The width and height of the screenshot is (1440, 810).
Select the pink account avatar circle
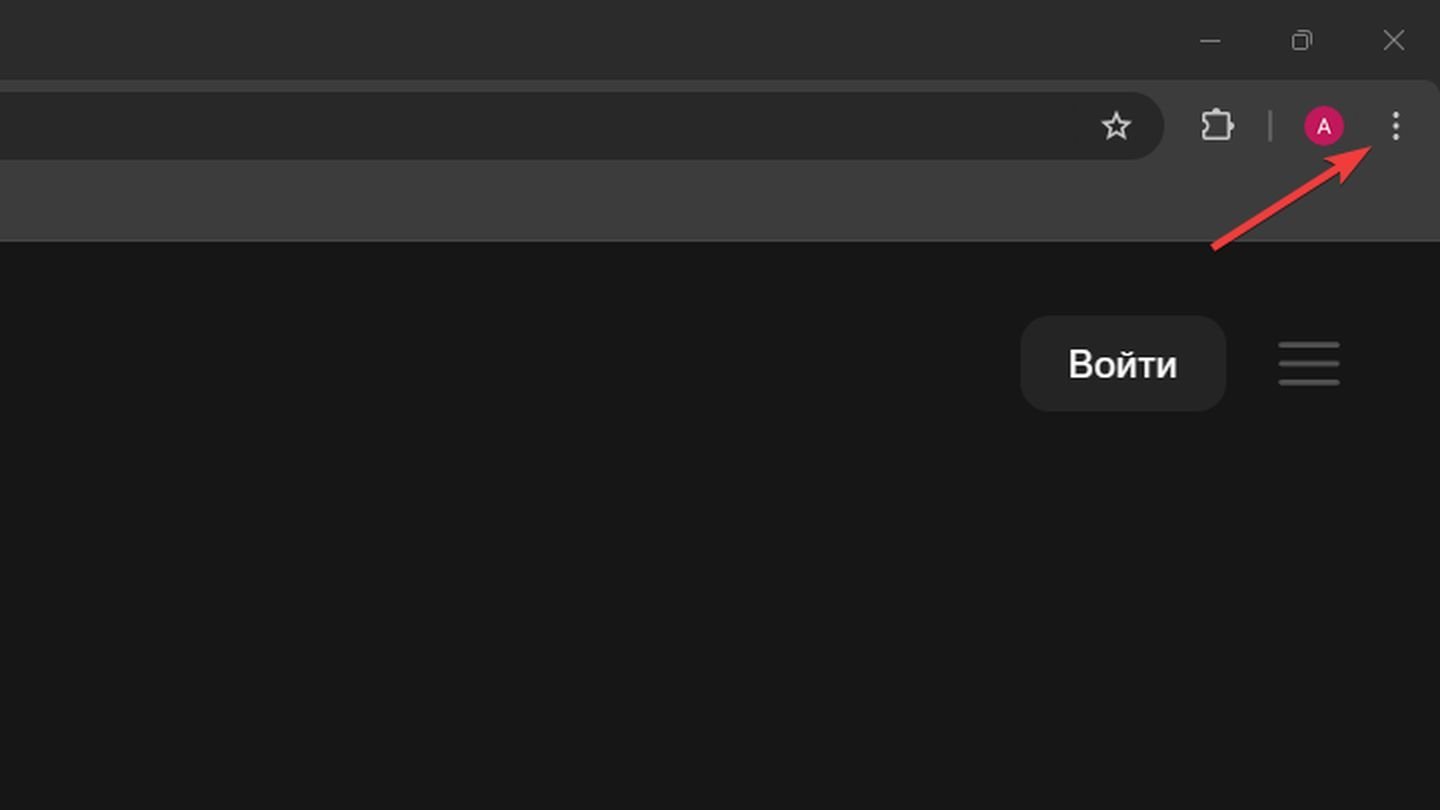click(x=1324, y=126)
